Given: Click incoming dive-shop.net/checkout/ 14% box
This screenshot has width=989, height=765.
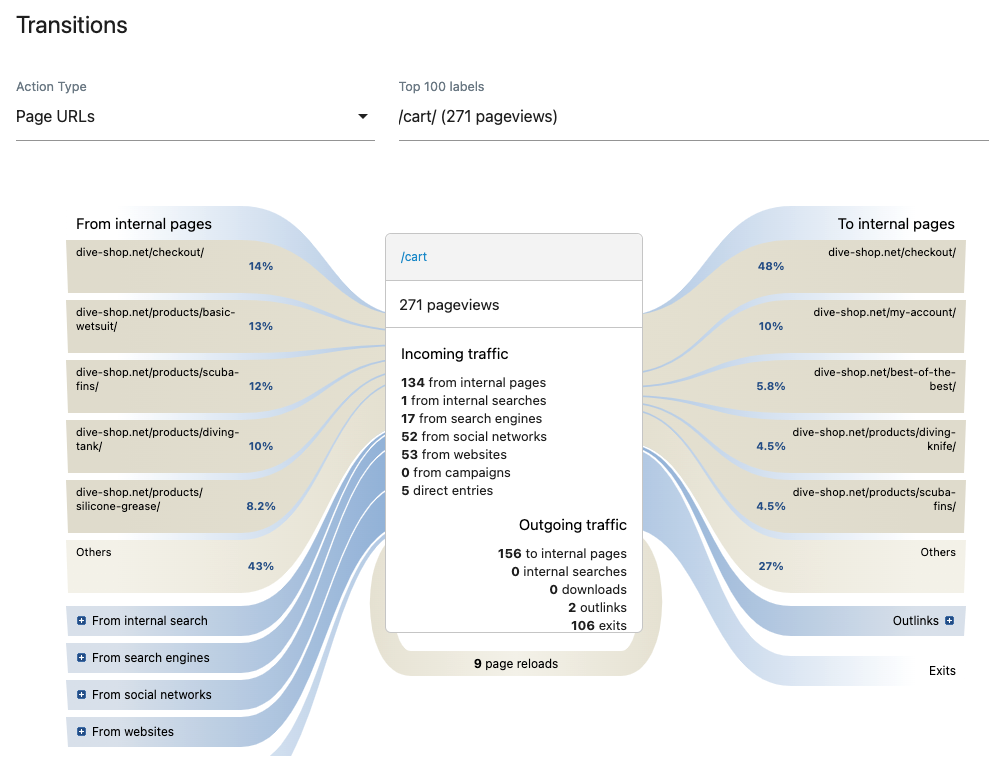Looking at the screenshot, I should (170, 266).
